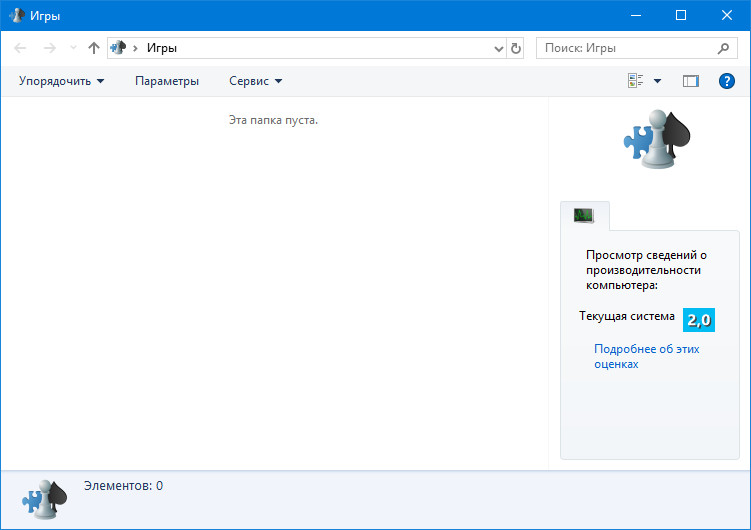Maximize the Игры window
751x530 pixels.
[681, 15]
